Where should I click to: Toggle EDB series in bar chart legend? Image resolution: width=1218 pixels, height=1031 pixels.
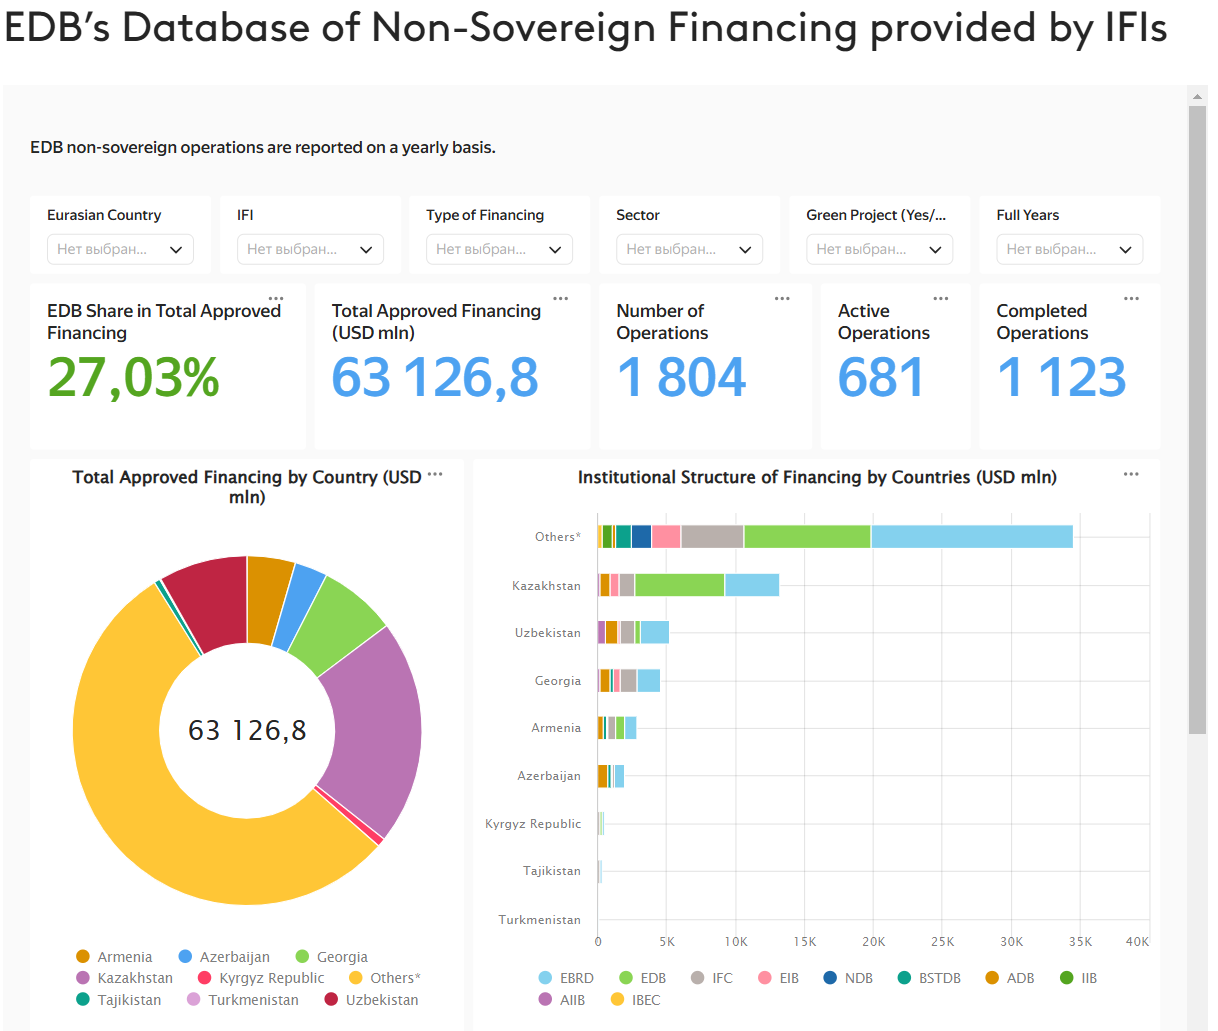(x=643, y=978)
